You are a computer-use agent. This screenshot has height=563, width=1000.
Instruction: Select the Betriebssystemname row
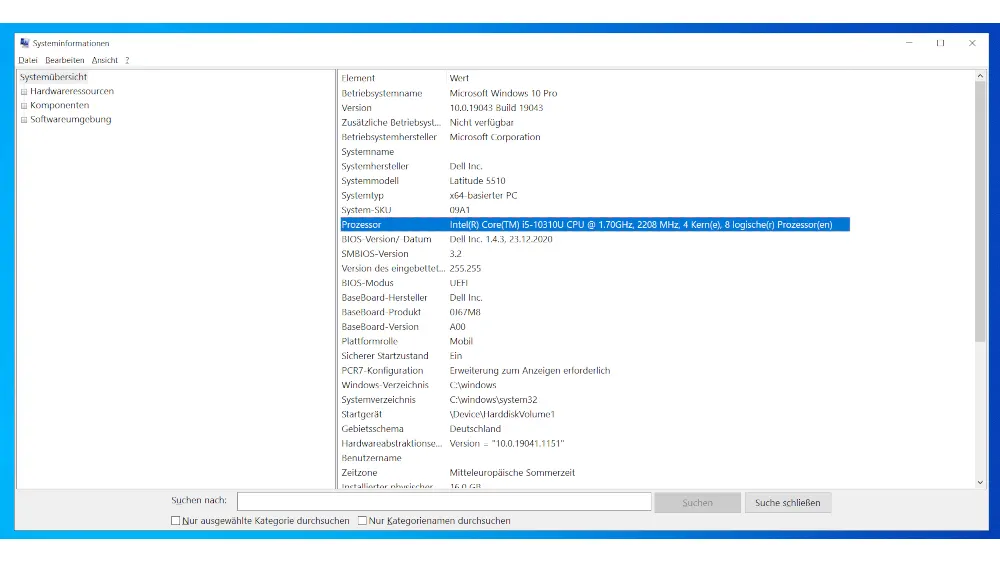595,93
